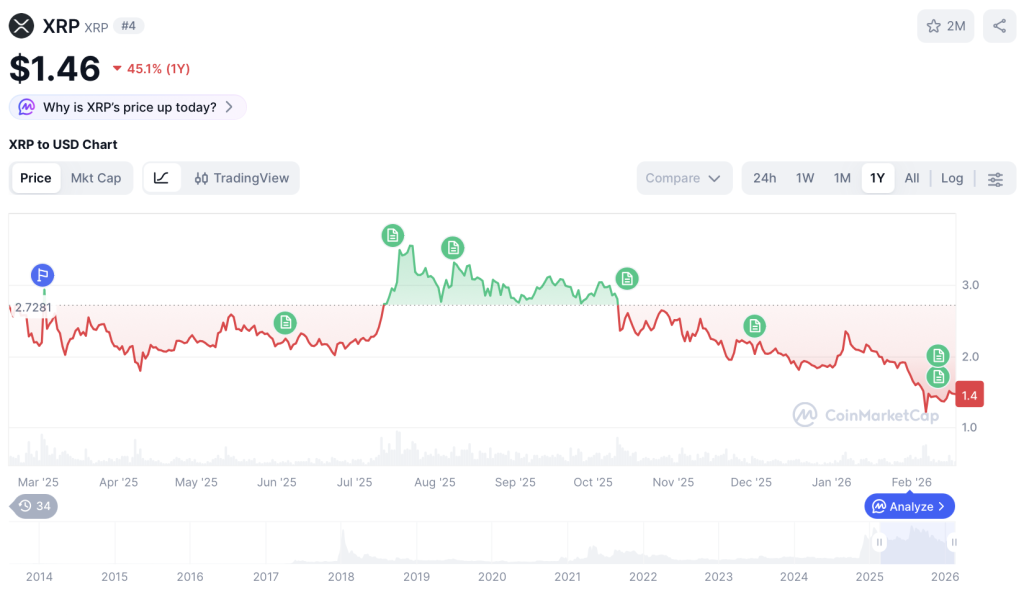Image resolution: width=1024 pixels, height=615 pixels.
Task: Click the history counter badge showing 34
Action: 35,506
